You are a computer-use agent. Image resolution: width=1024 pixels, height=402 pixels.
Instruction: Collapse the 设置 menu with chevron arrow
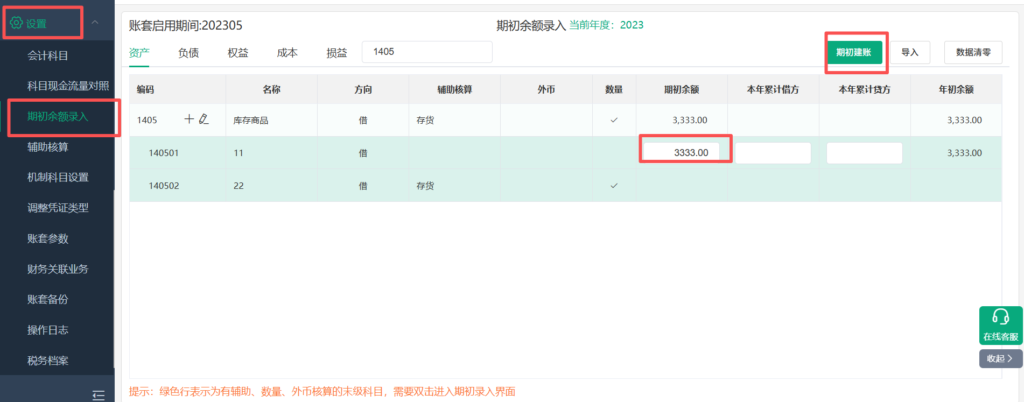tap(94, 22)
